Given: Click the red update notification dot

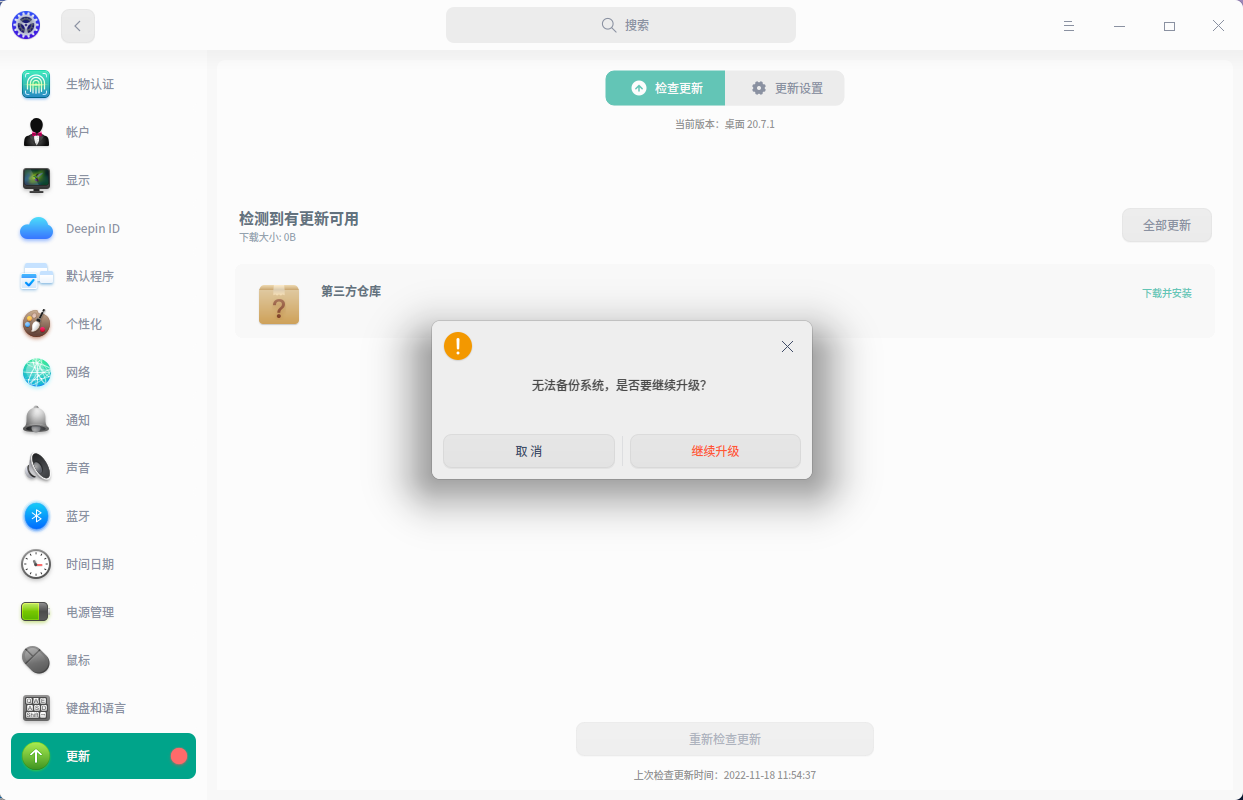Looking at the screenshot, I should coord(179,756).
